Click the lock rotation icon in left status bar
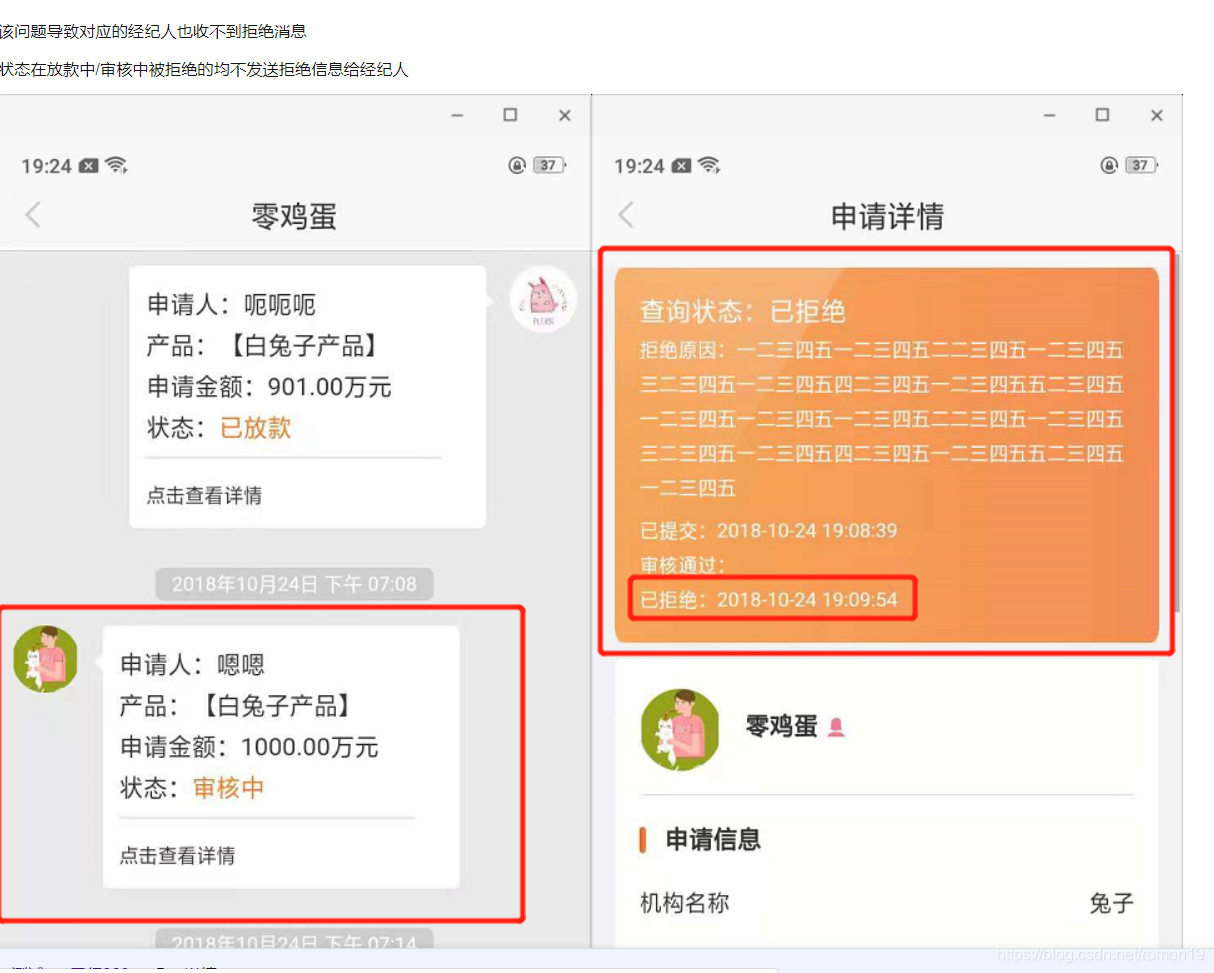 517,165
